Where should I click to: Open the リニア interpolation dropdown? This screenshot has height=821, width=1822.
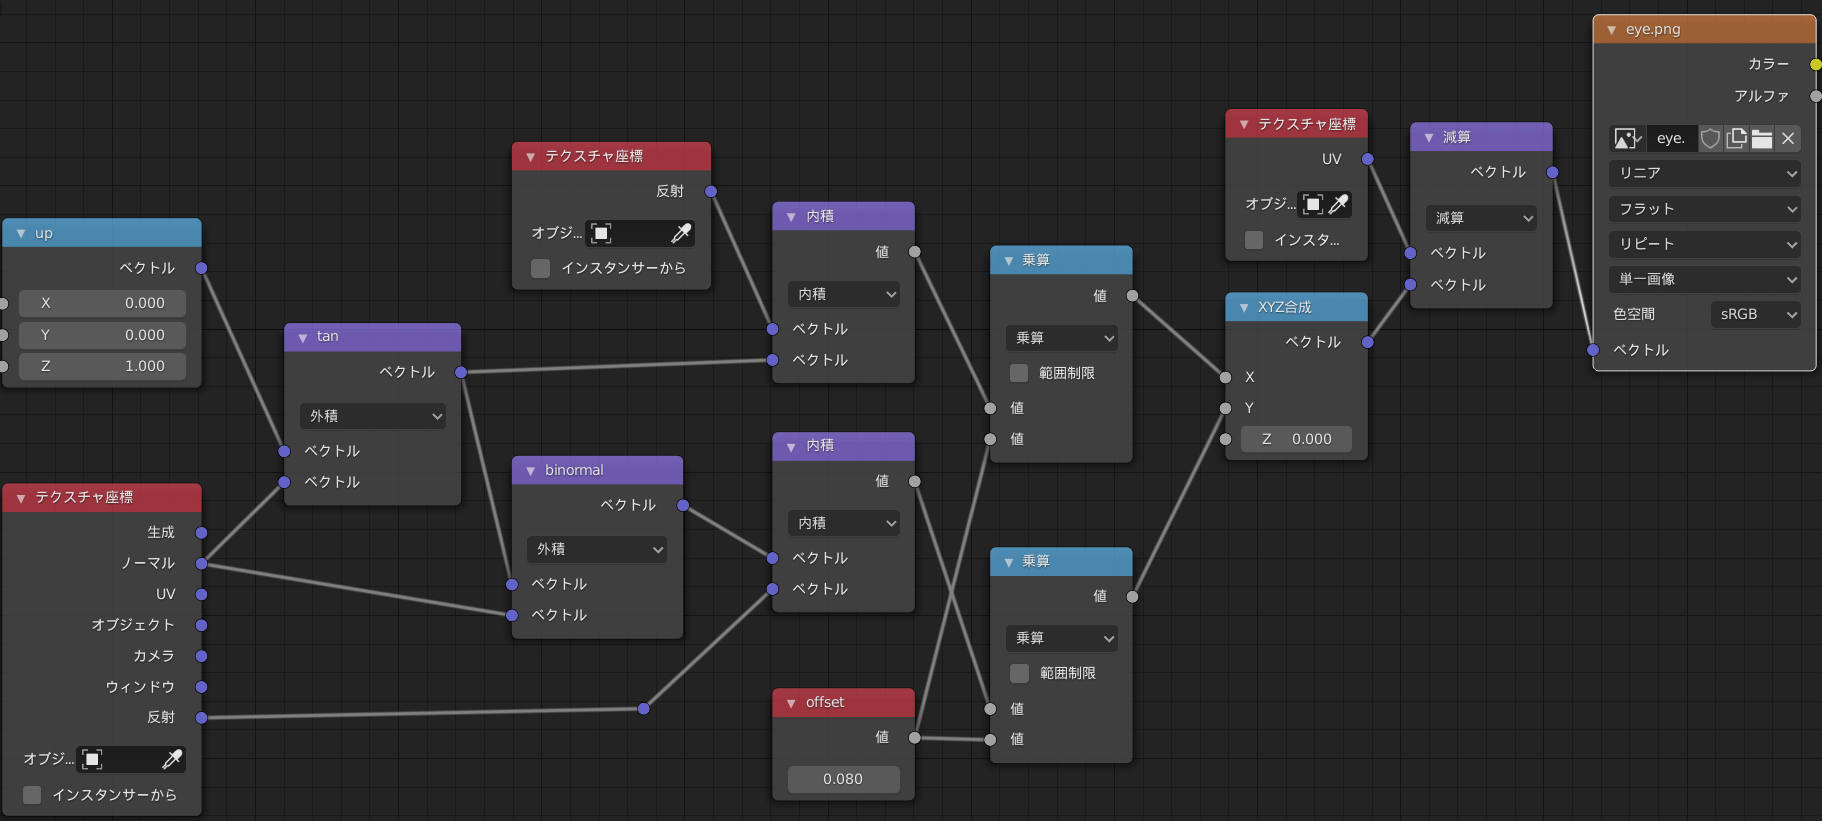pyautogui.click(x=1705, y=173)
